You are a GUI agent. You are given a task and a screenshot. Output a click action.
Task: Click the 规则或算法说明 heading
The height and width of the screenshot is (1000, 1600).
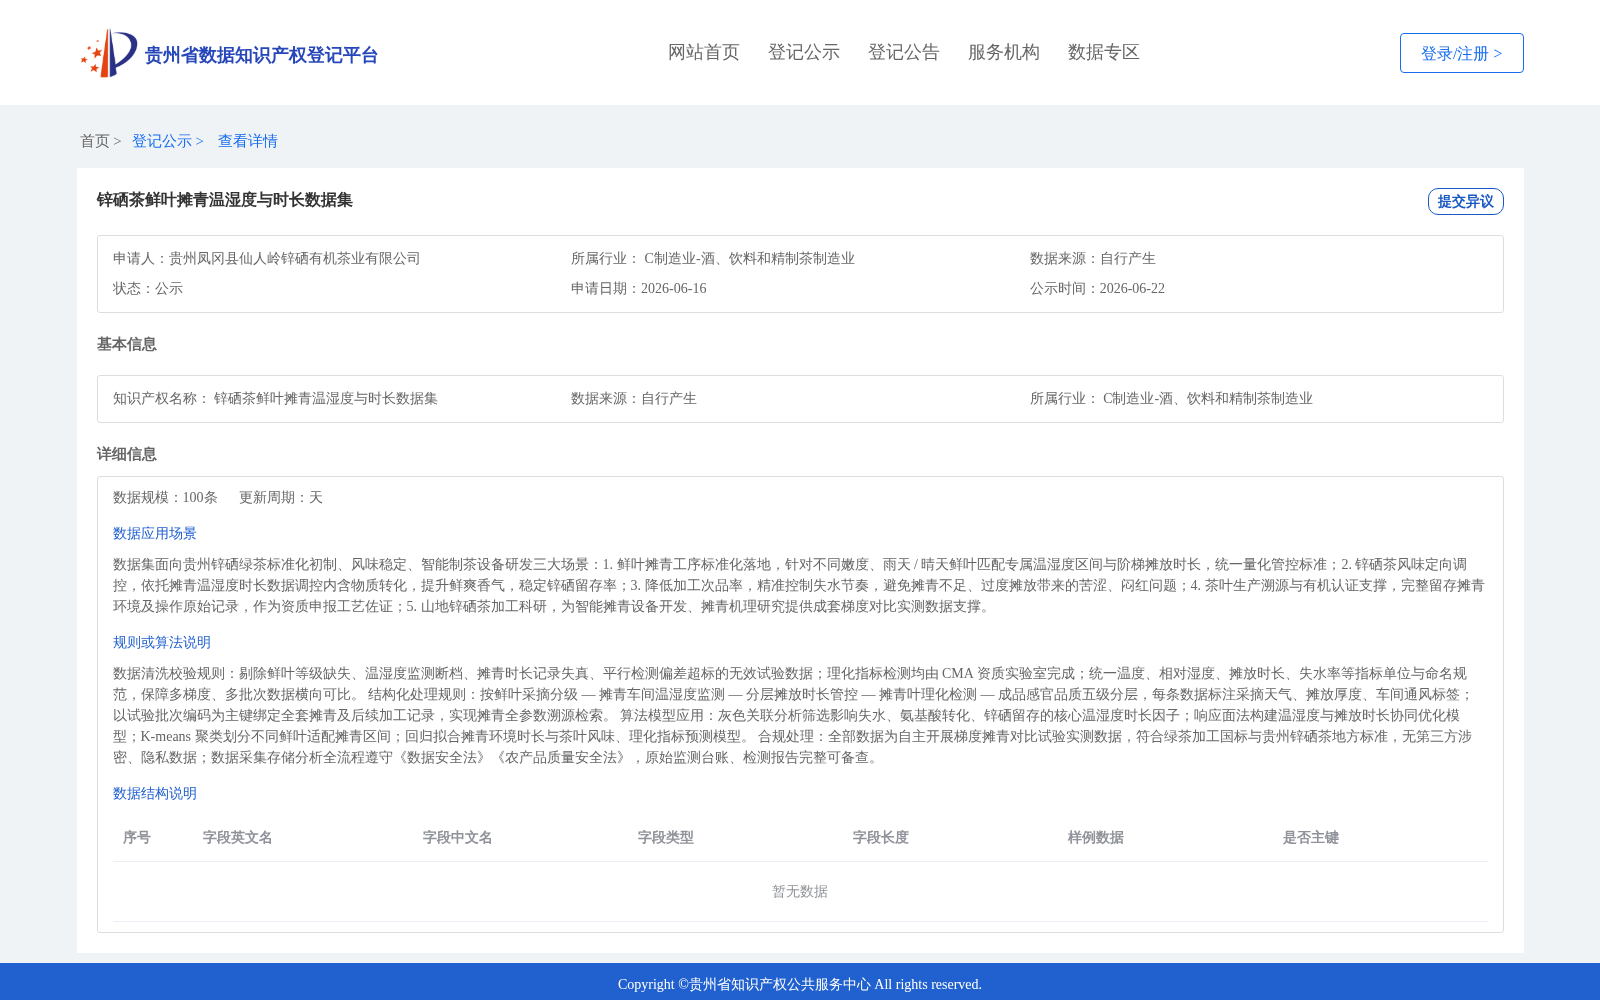pos(162,642)
